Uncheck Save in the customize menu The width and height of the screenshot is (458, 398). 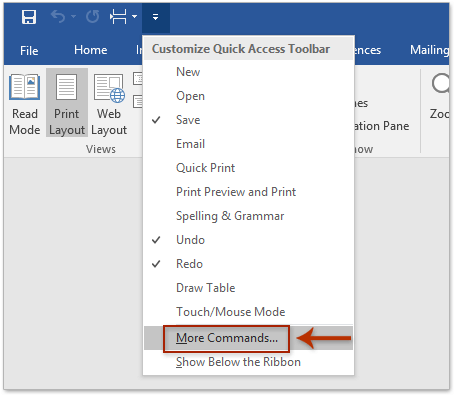(x=248, y=120)
